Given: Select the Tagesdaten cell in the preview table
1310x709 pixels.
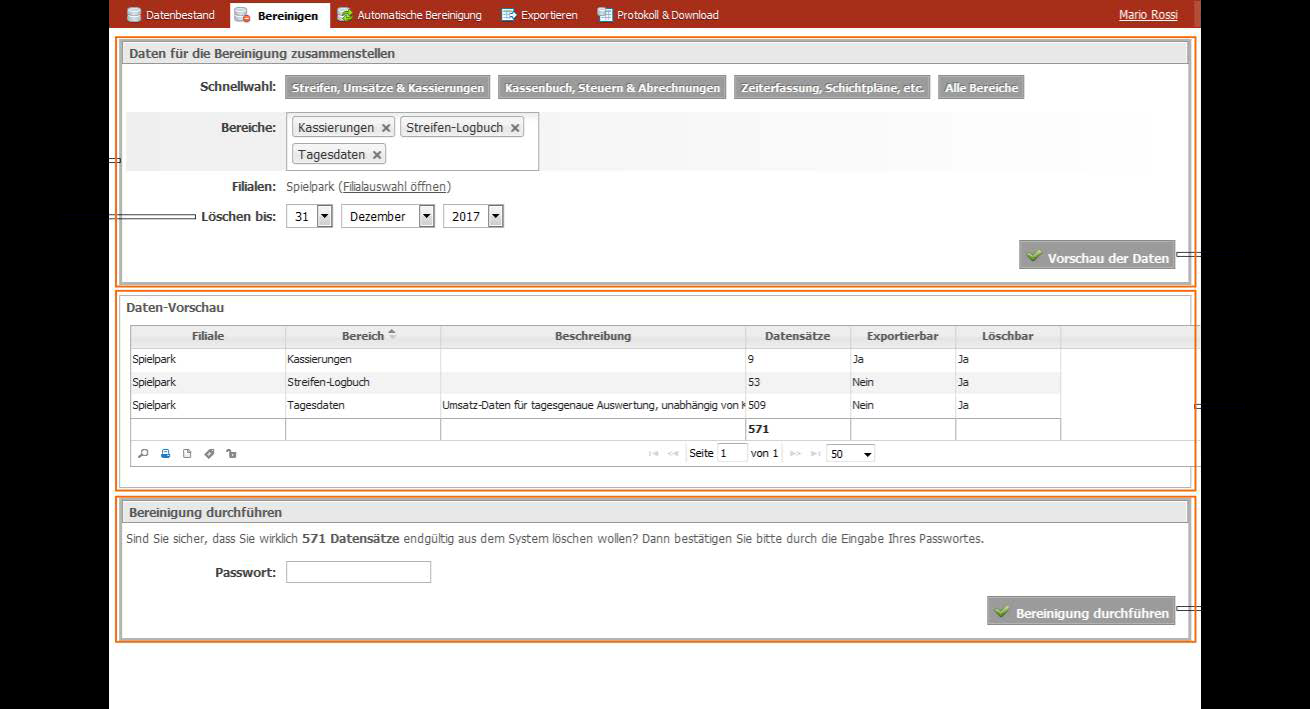Looking at the screenshot, I should 363,405.
